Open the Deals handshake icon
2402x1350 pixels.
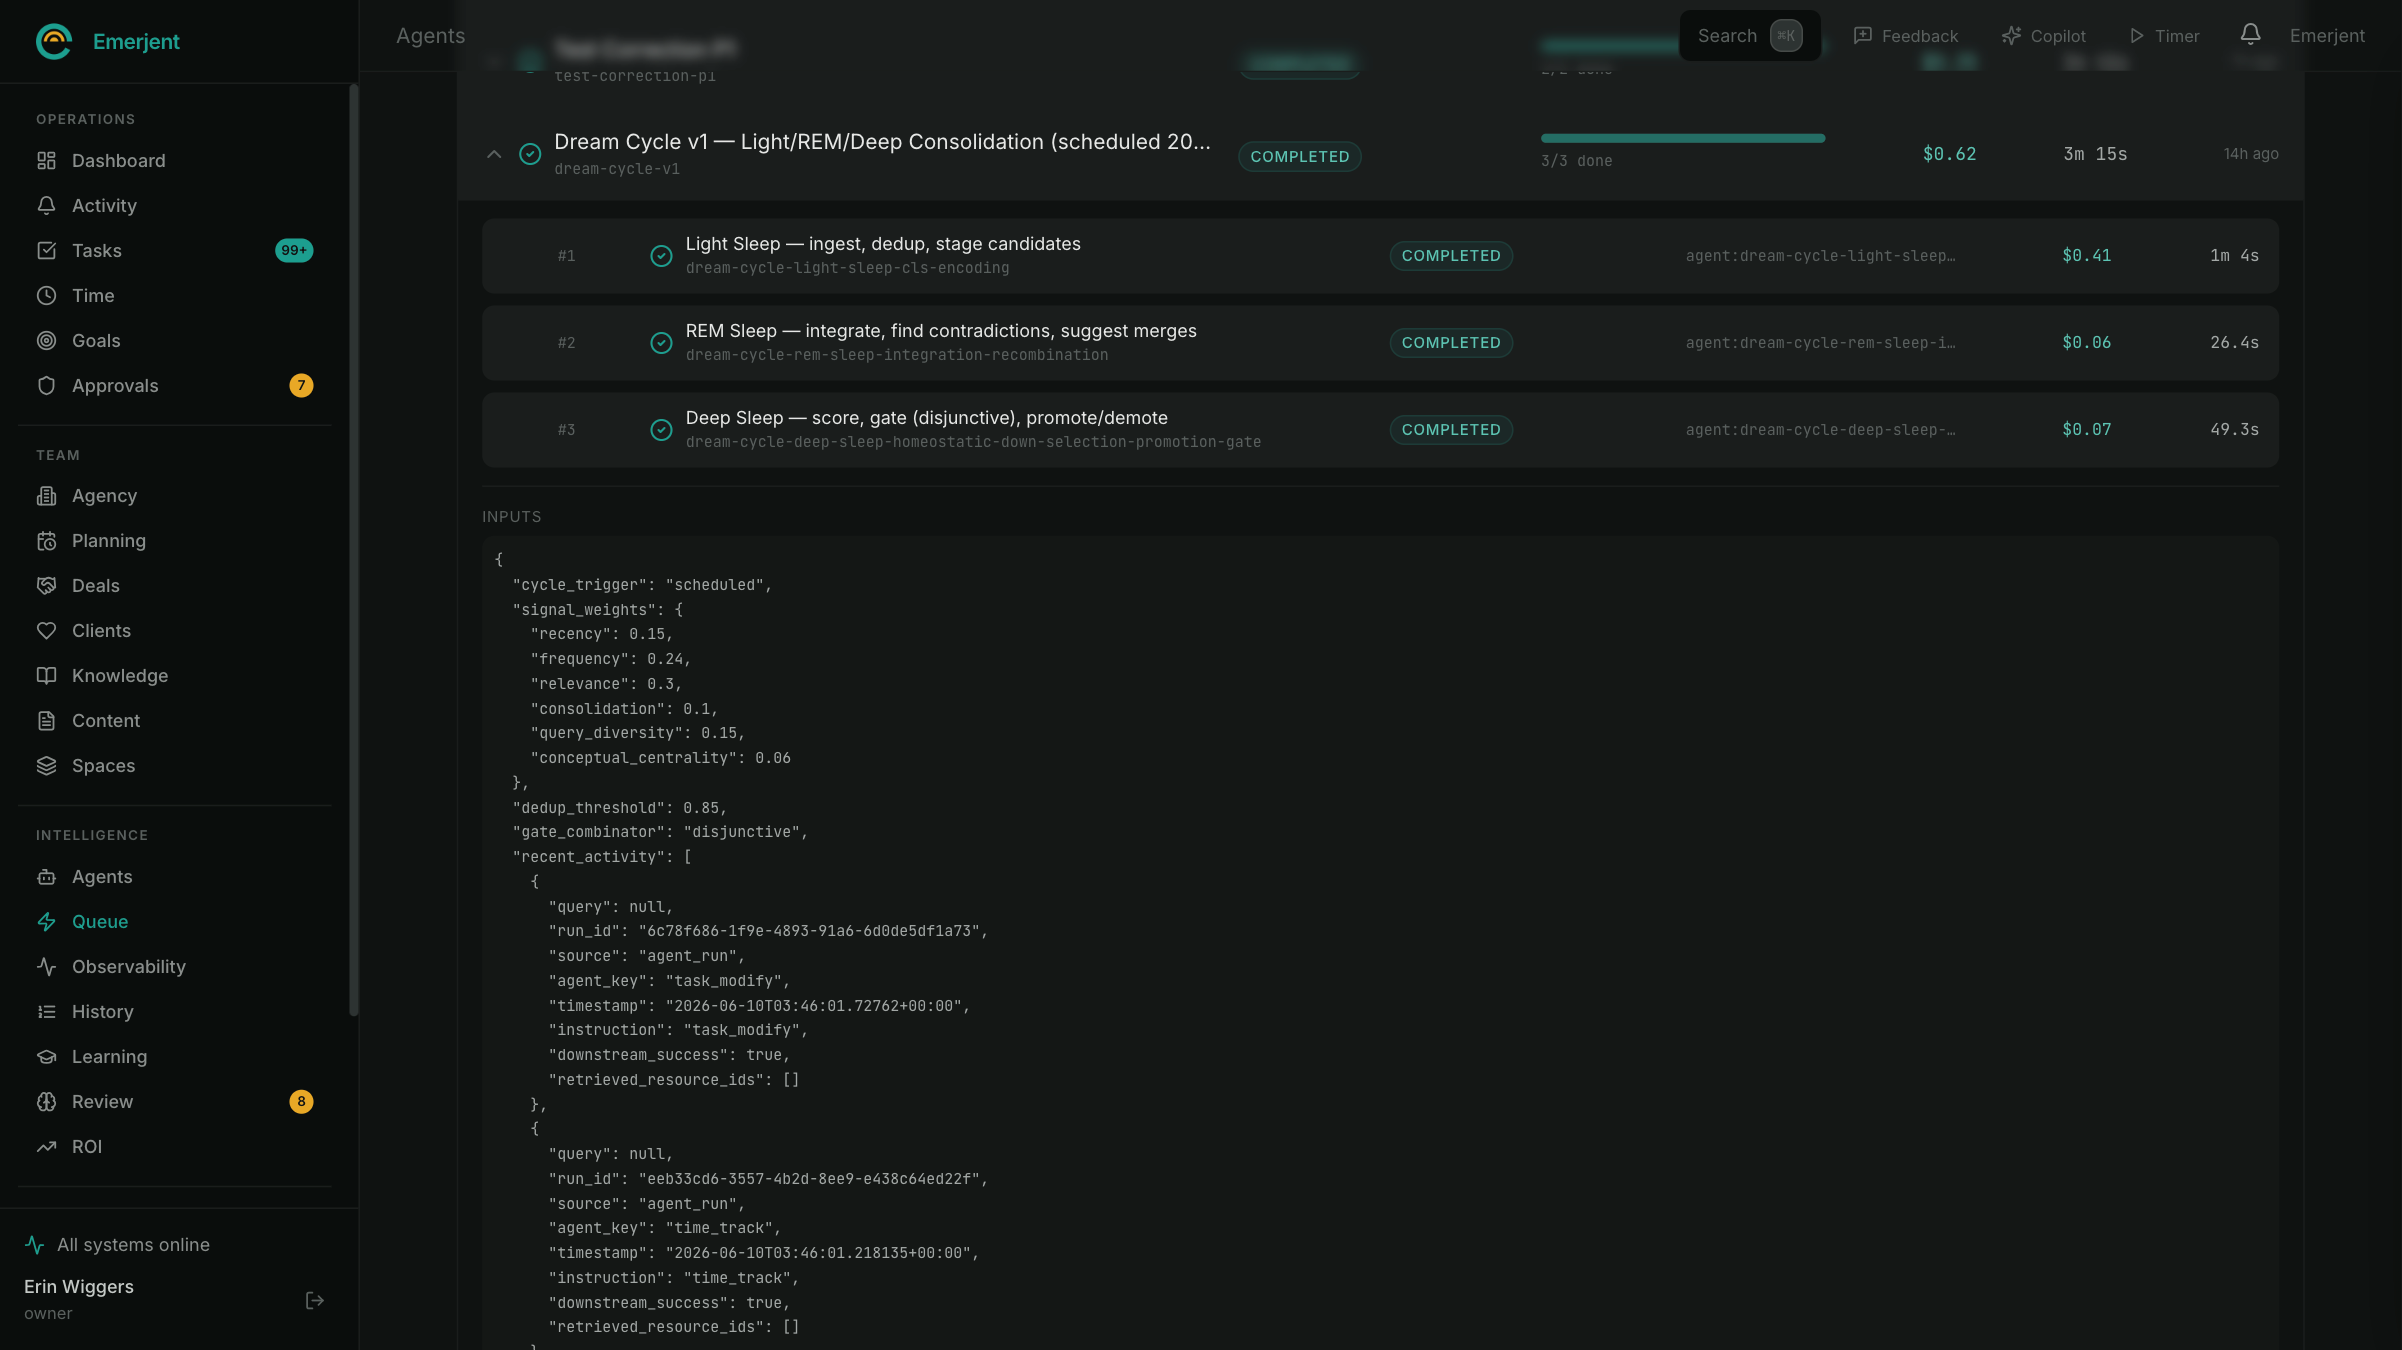click(46, 585)
